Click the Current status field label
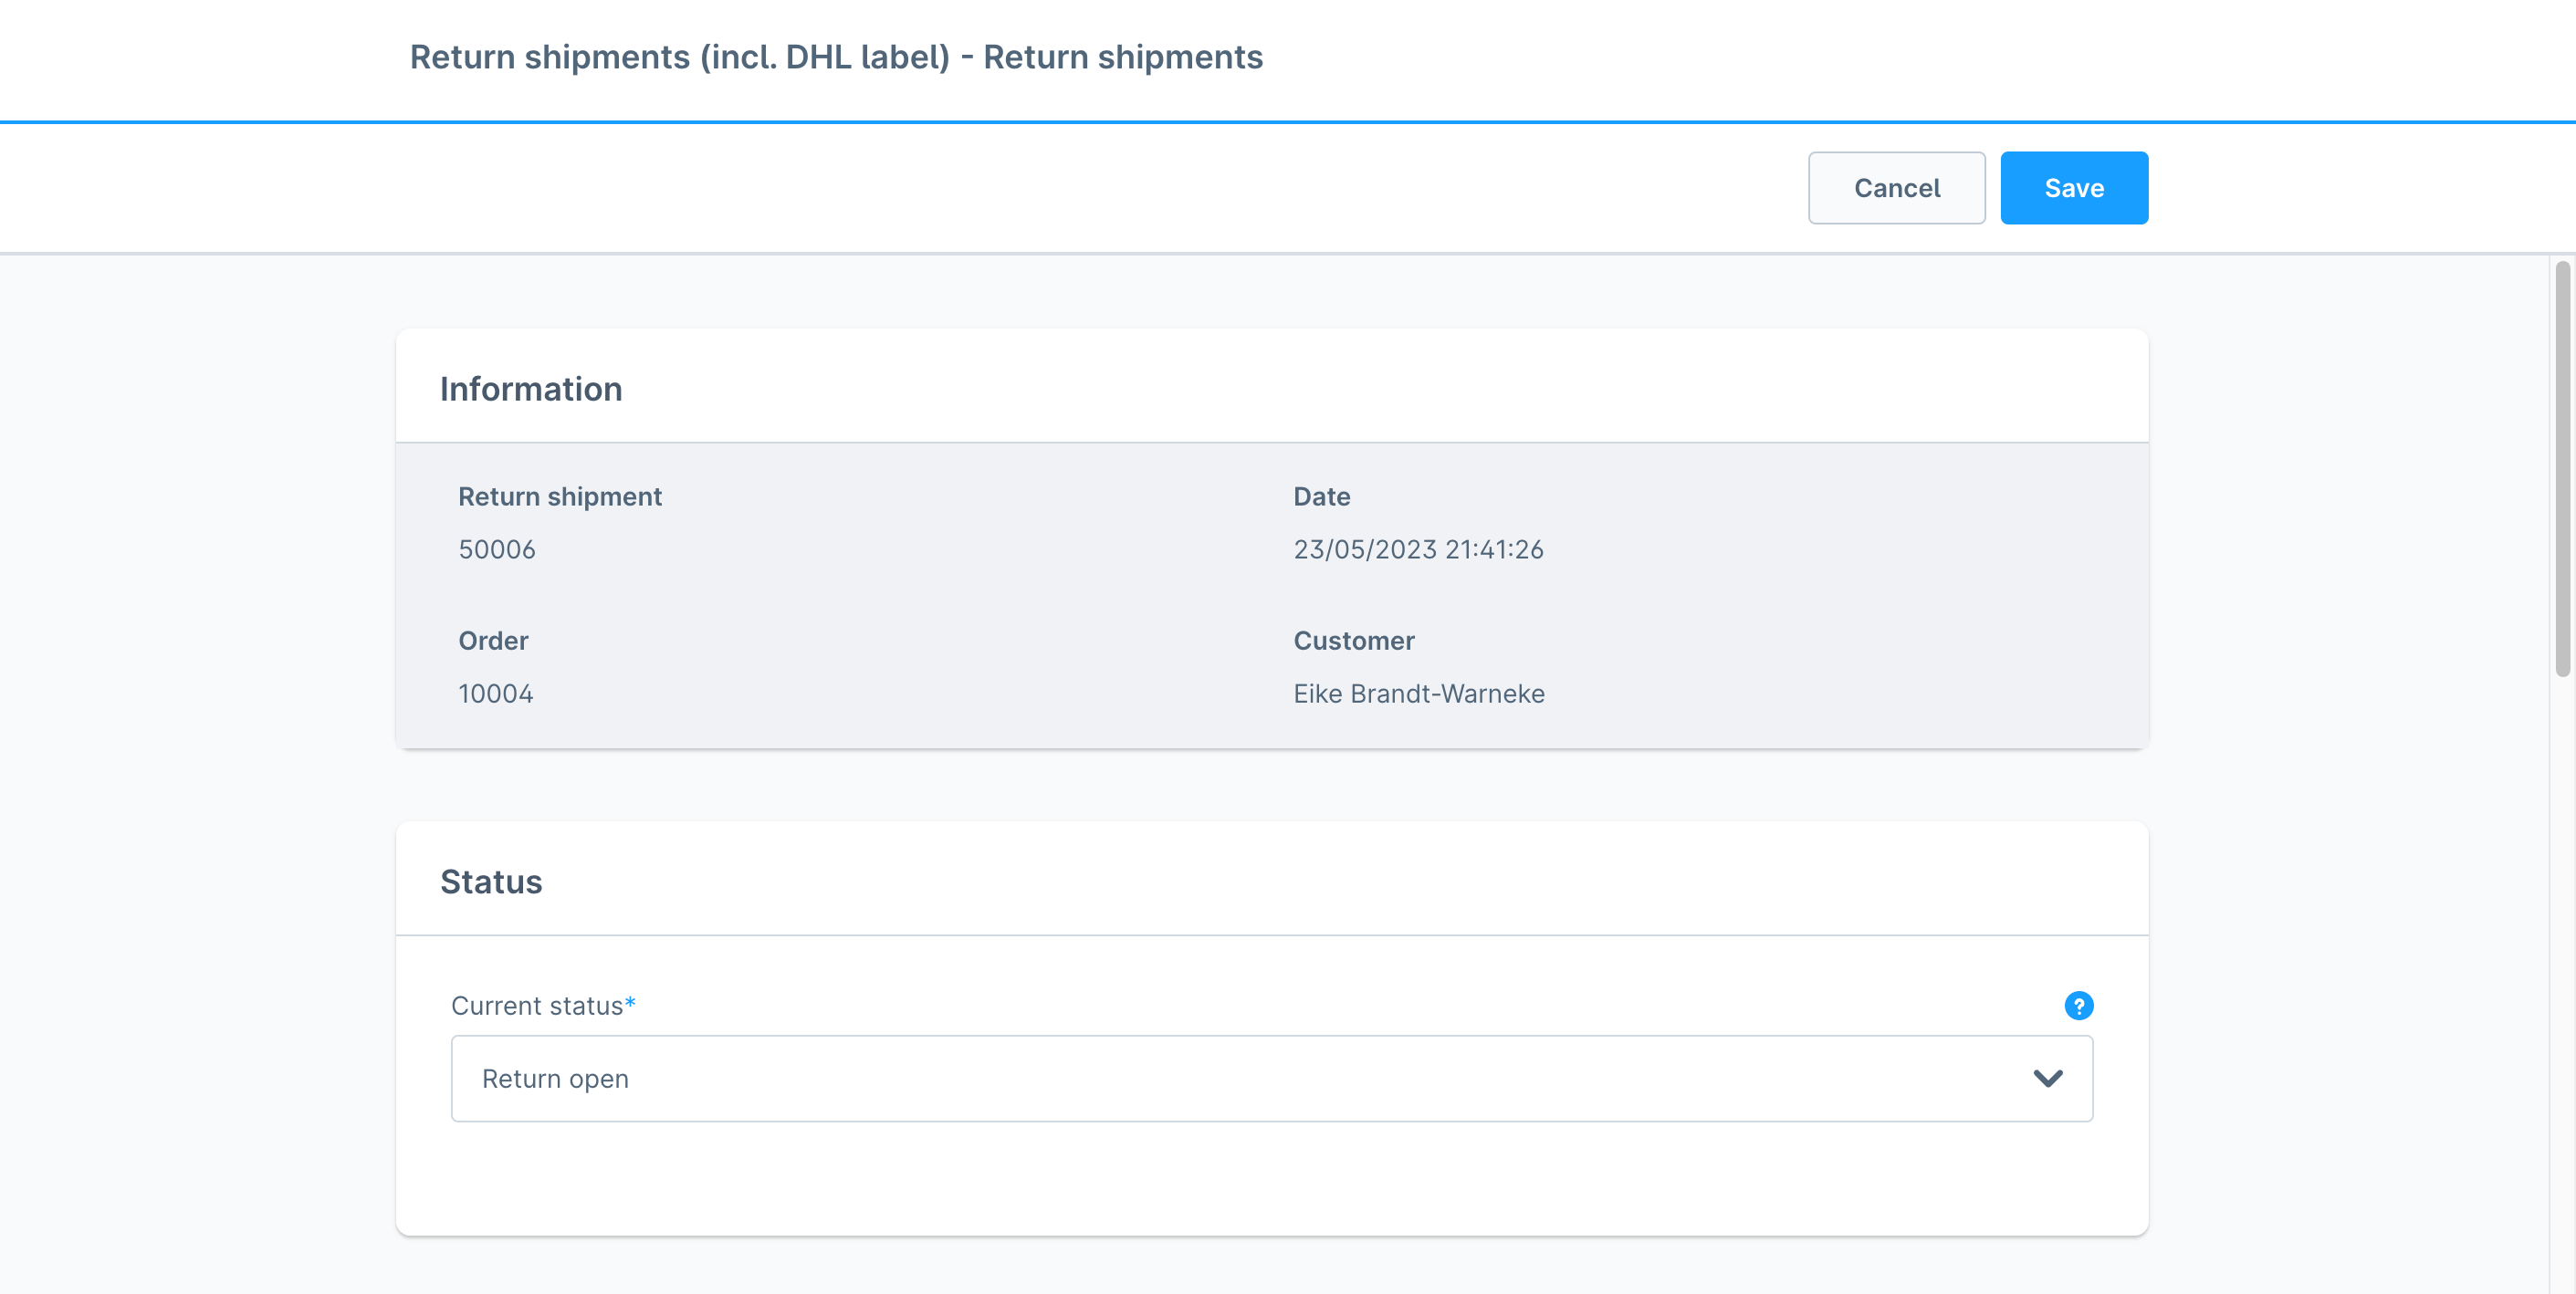Image resolution: width=2576 pixels, height=1294 pixels. pyautogui.click(x=543, y=1005)
